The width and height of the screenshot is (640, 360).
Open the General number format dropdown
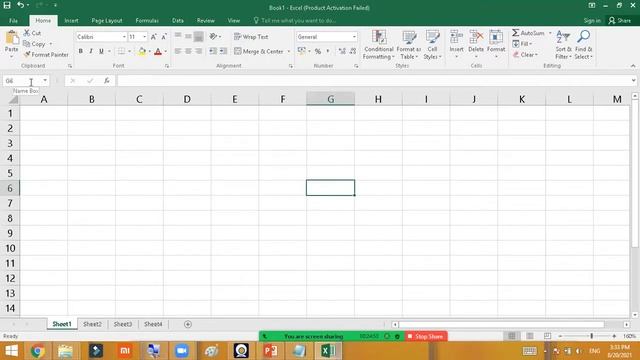[x=354, y=37]
